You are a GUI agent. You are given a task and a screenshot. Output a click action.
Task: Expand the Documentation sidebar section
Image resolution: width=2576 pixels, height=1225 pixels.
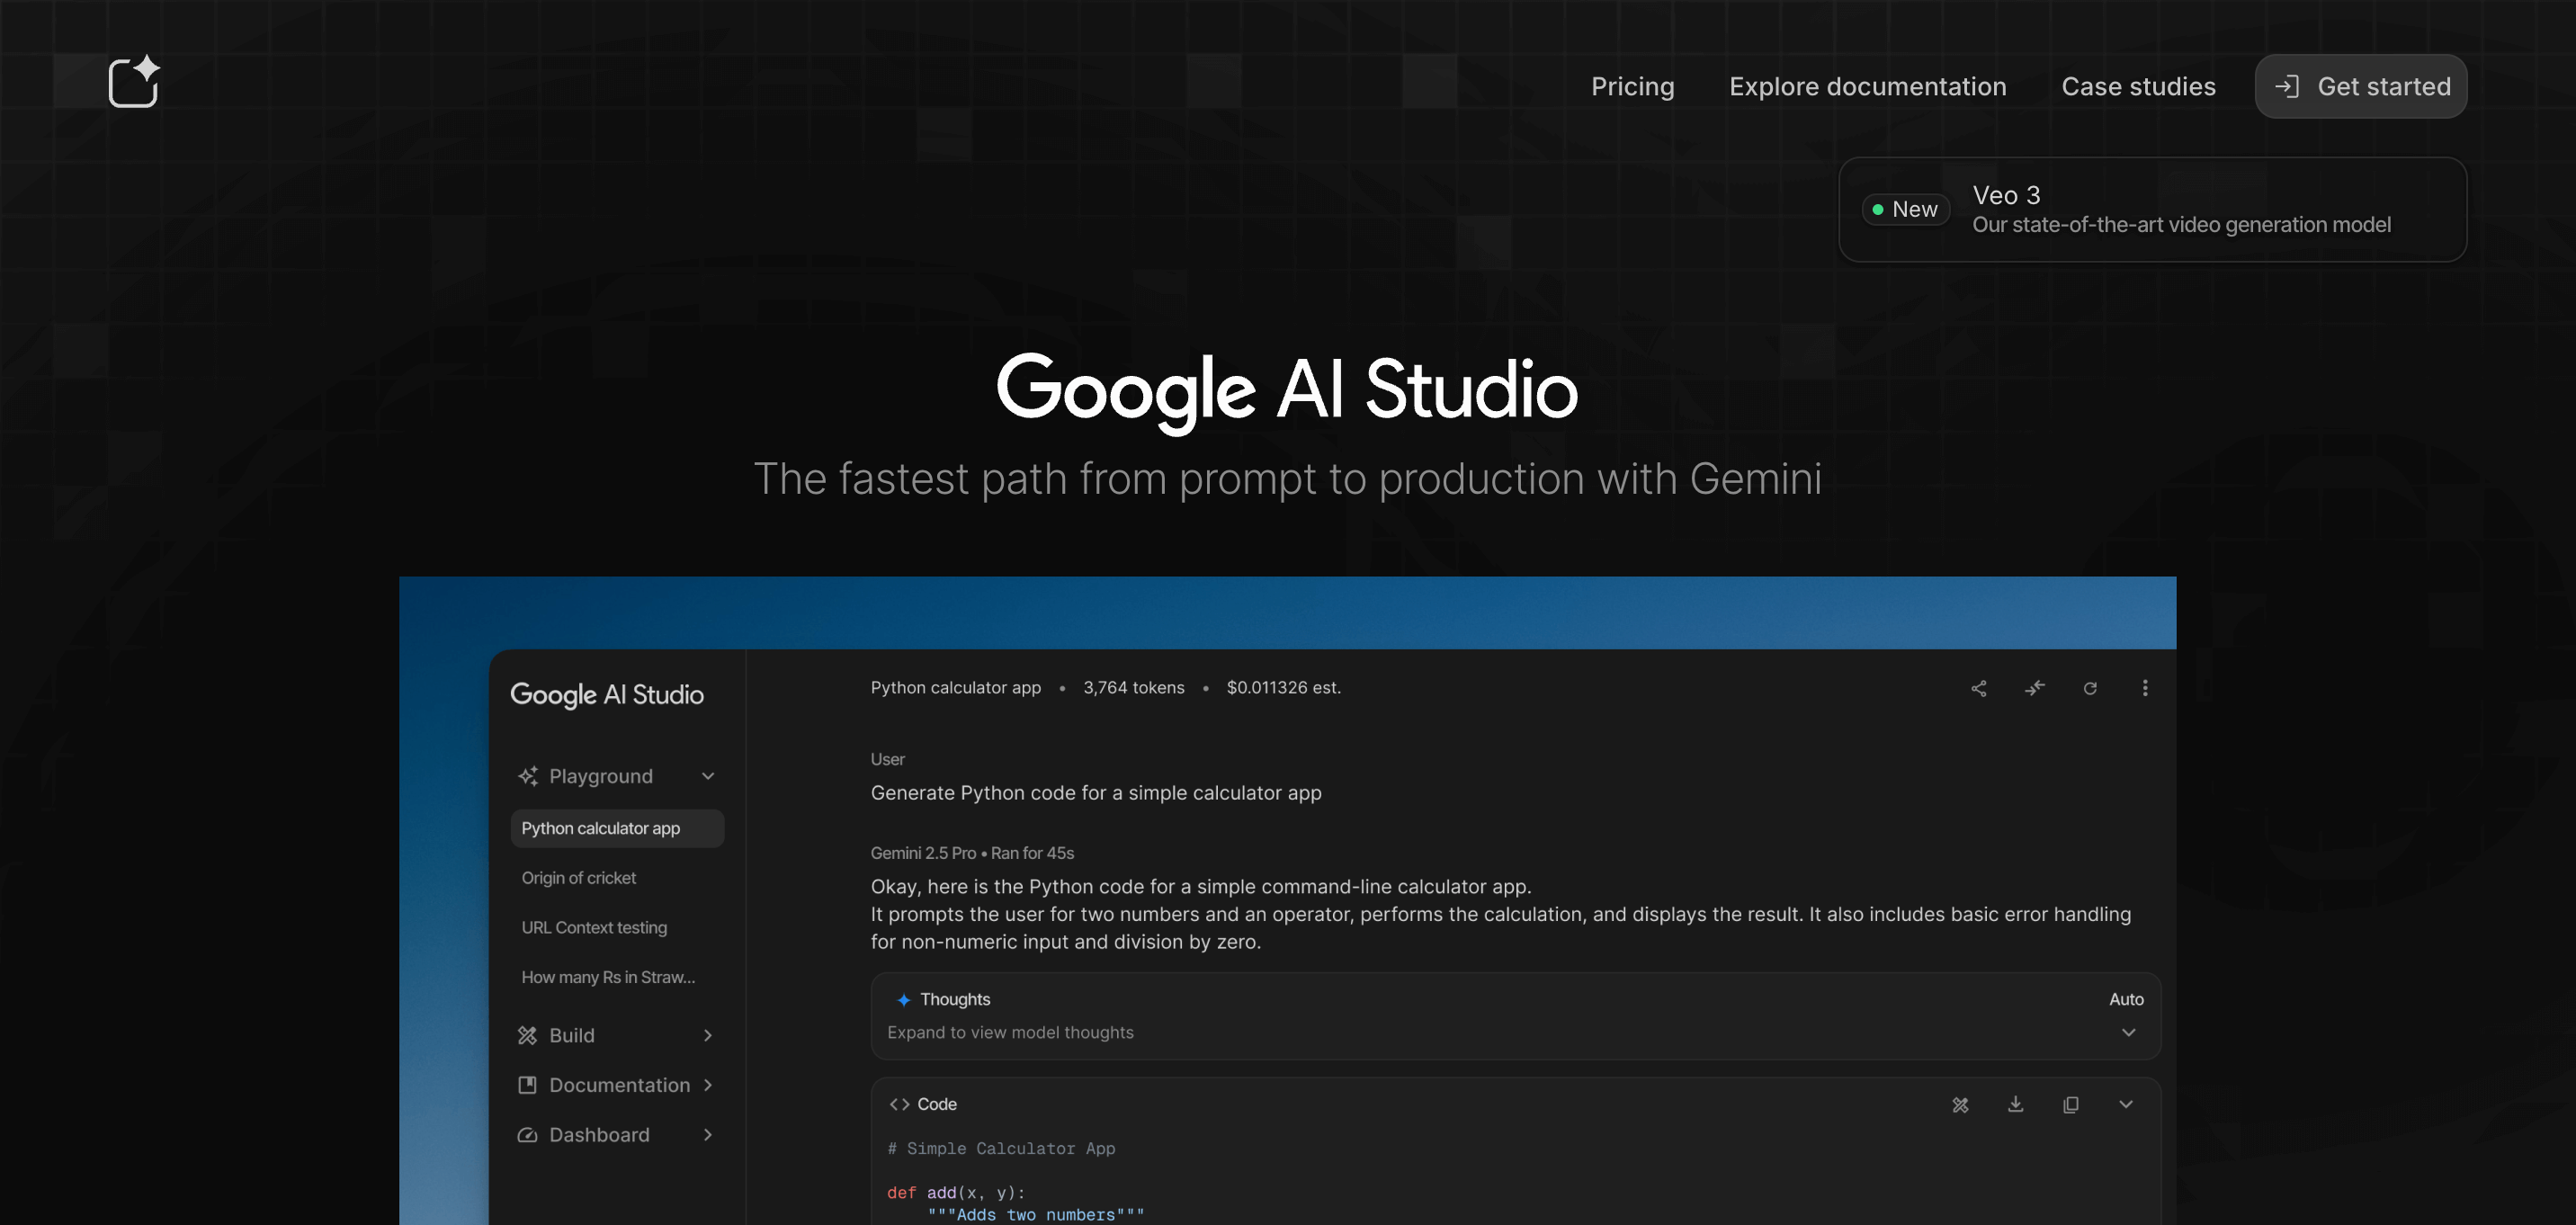tap(708, 1085)
